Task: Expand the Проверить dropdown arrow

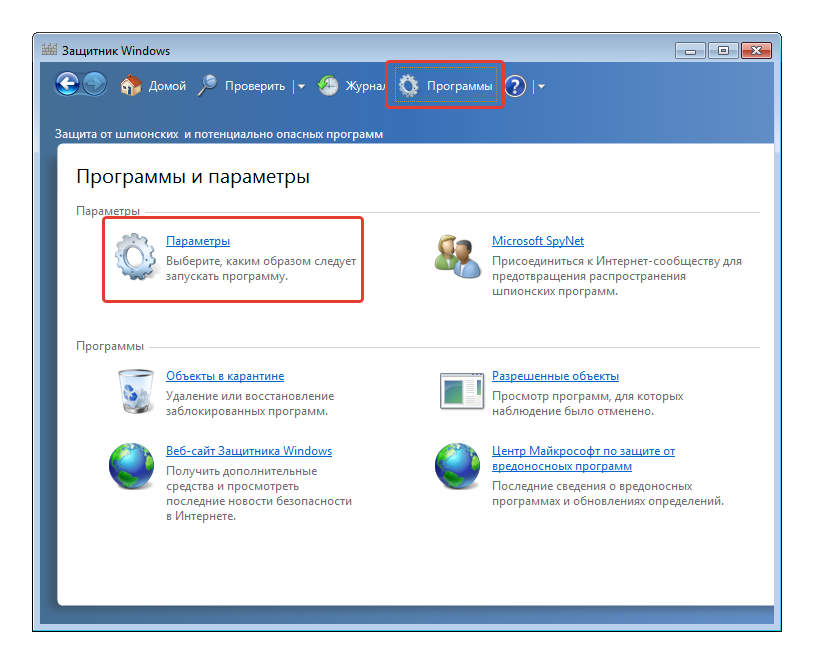Action: 301,87
